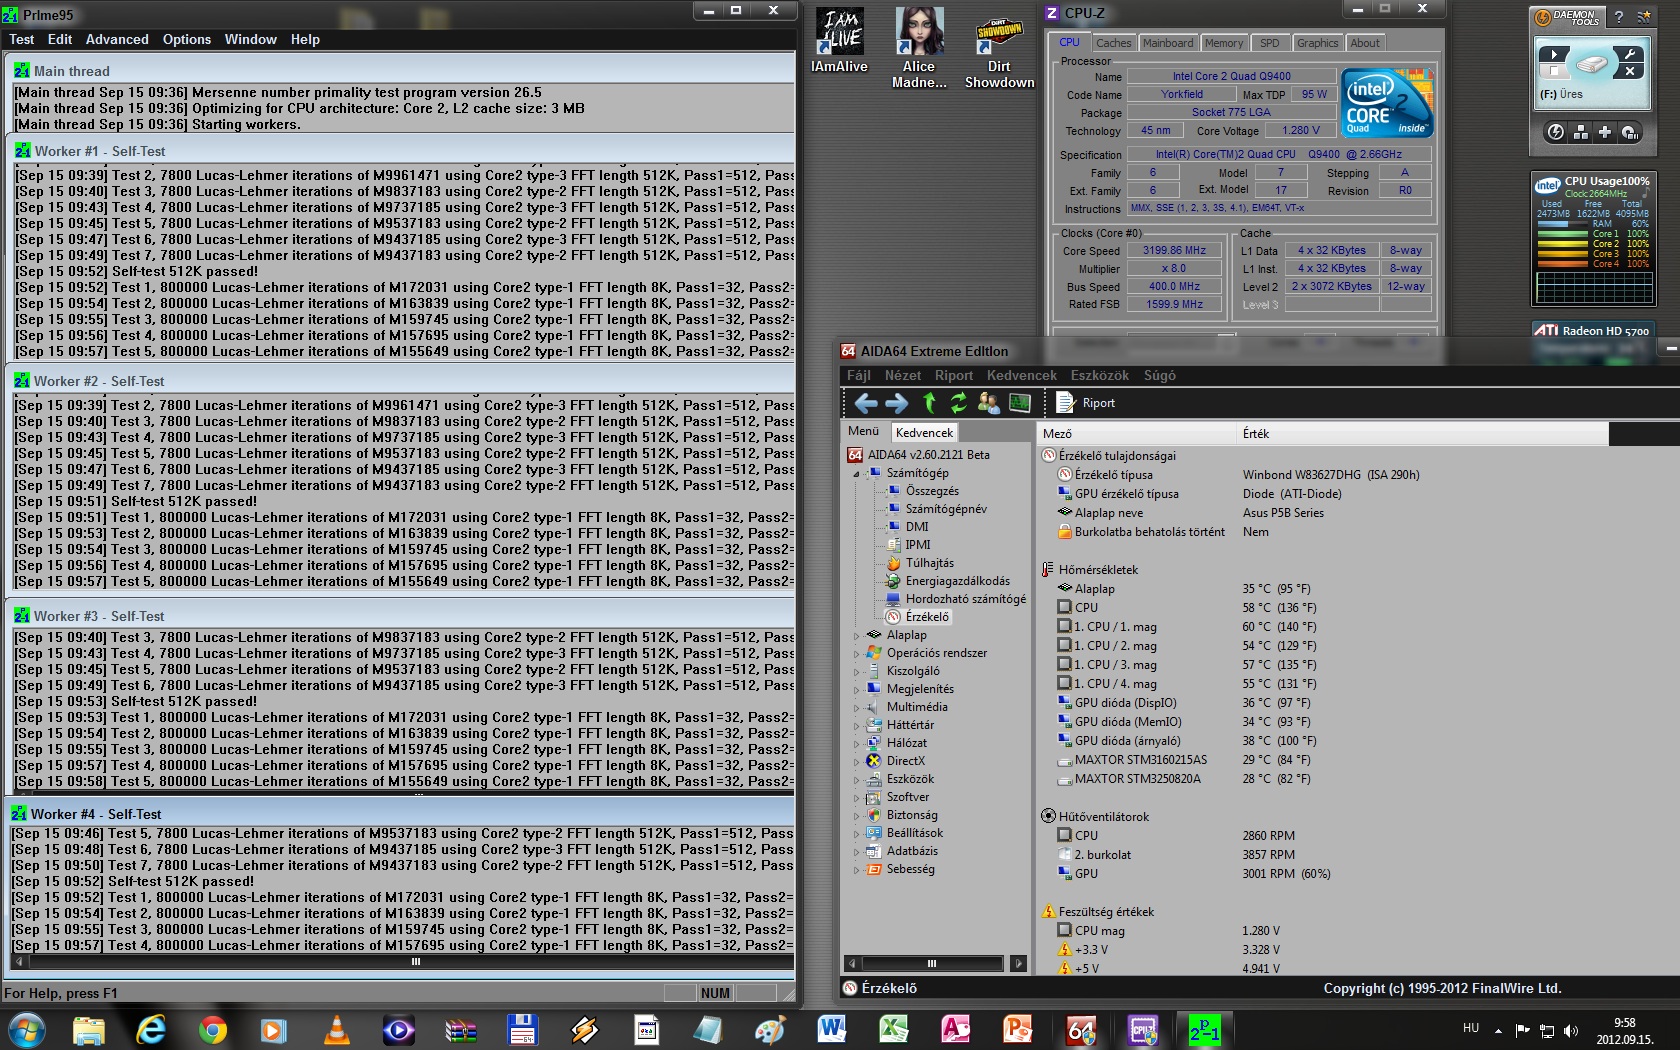
Task: Open the Options menu in Prime95
Action: click(187, 39)
